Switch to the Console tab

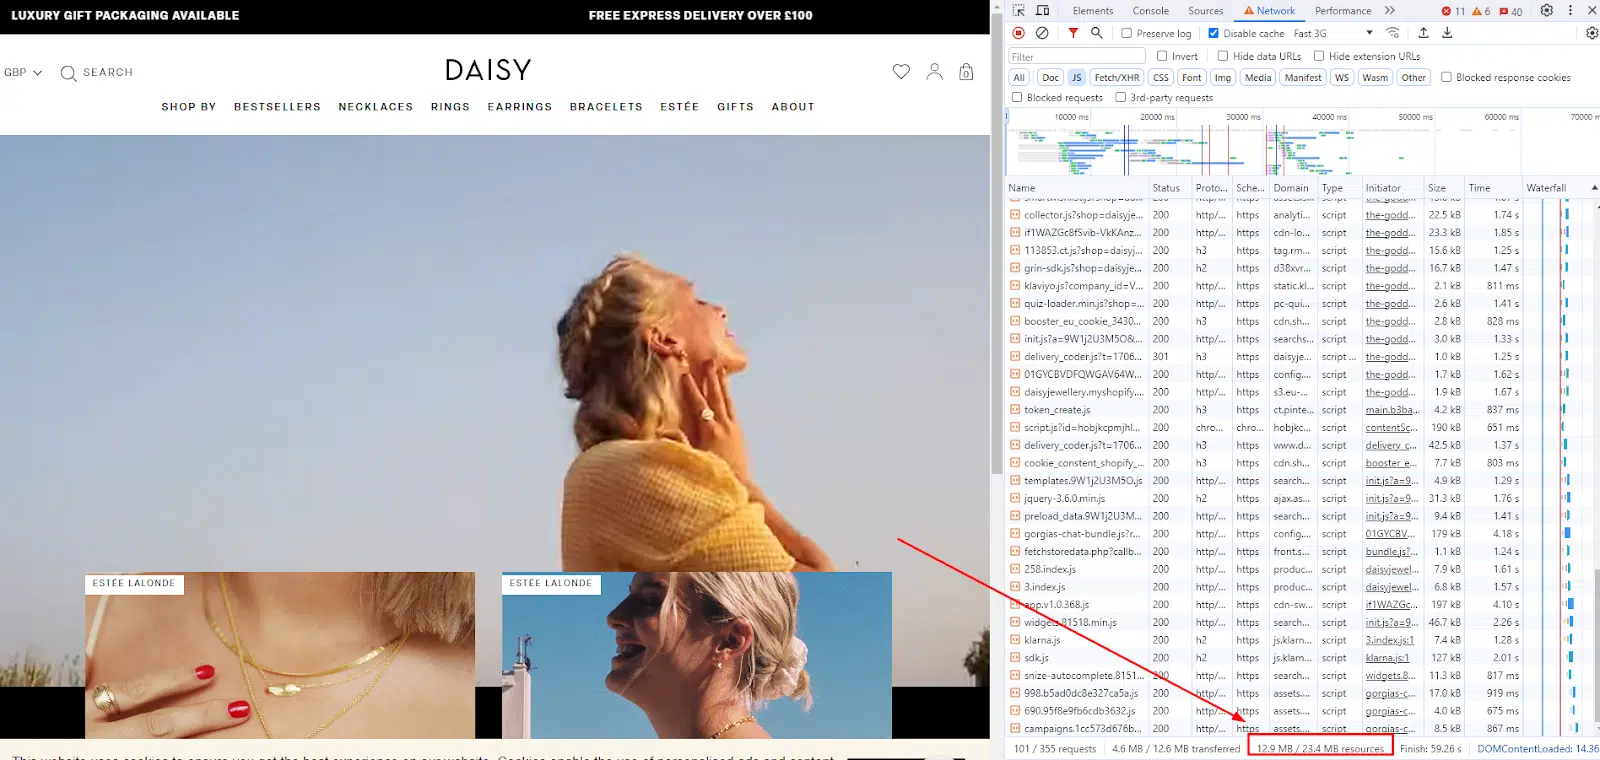(1151, 11)
